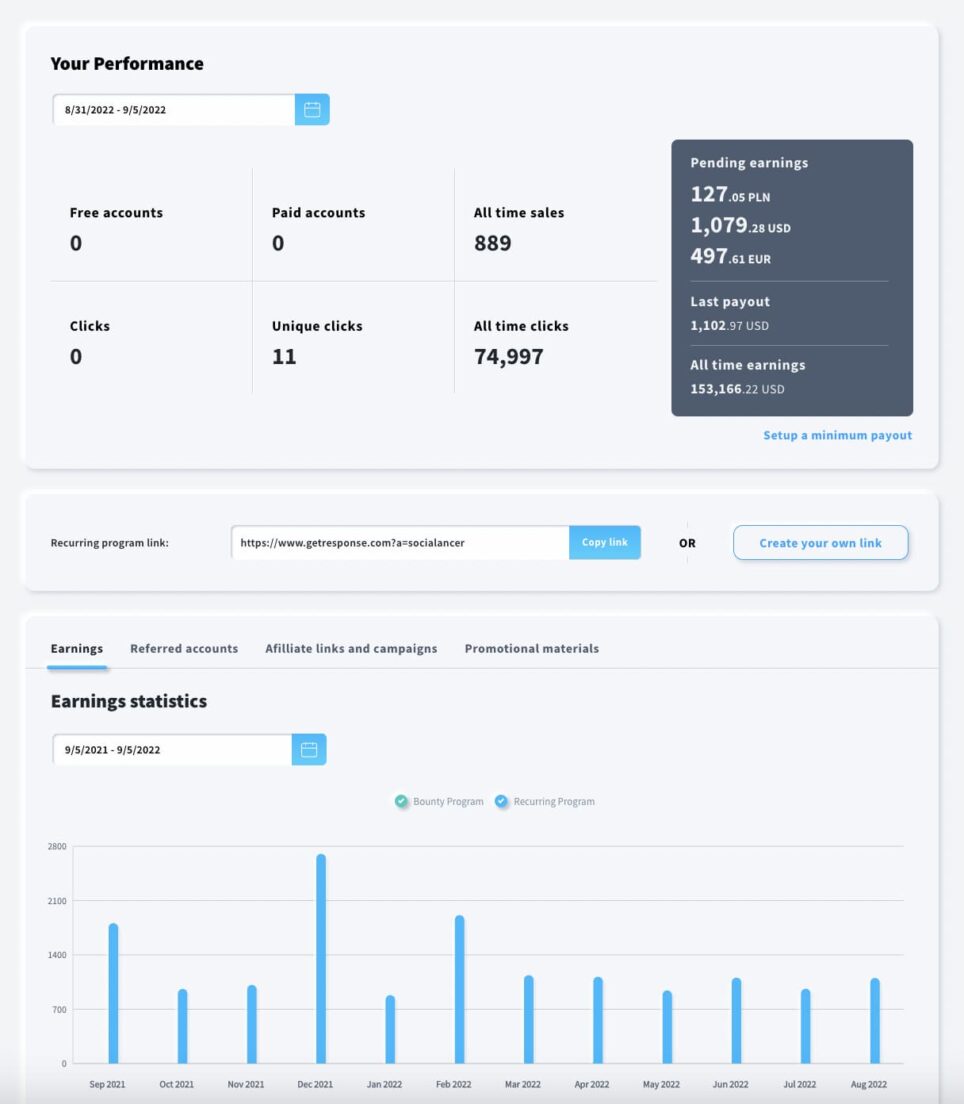Image resolution: width=964 pixels, height=1104 pixels.
Task: Switch to the Referred accounts tab
Action: 184,648
